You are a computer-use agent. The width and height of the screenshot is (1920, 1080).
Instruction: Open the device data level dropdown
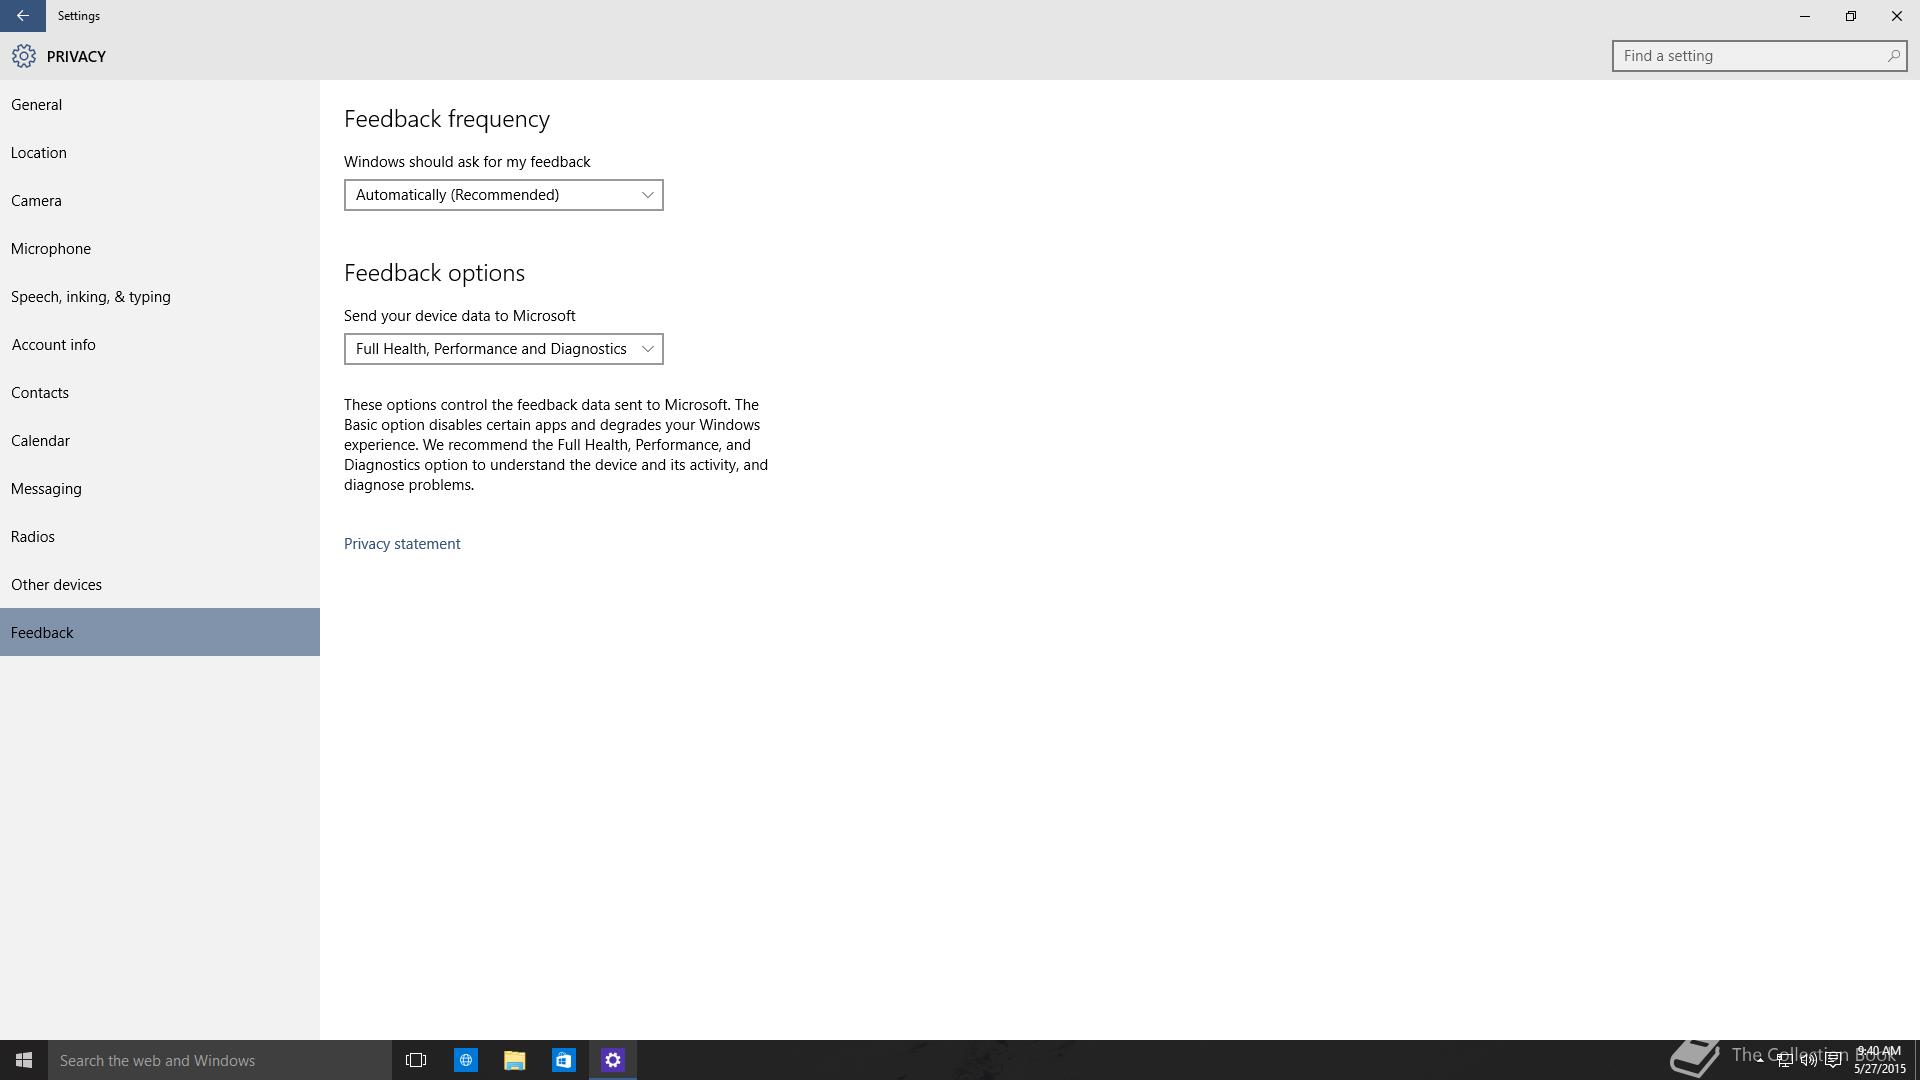pyautogui.click(x=504, y=349)
